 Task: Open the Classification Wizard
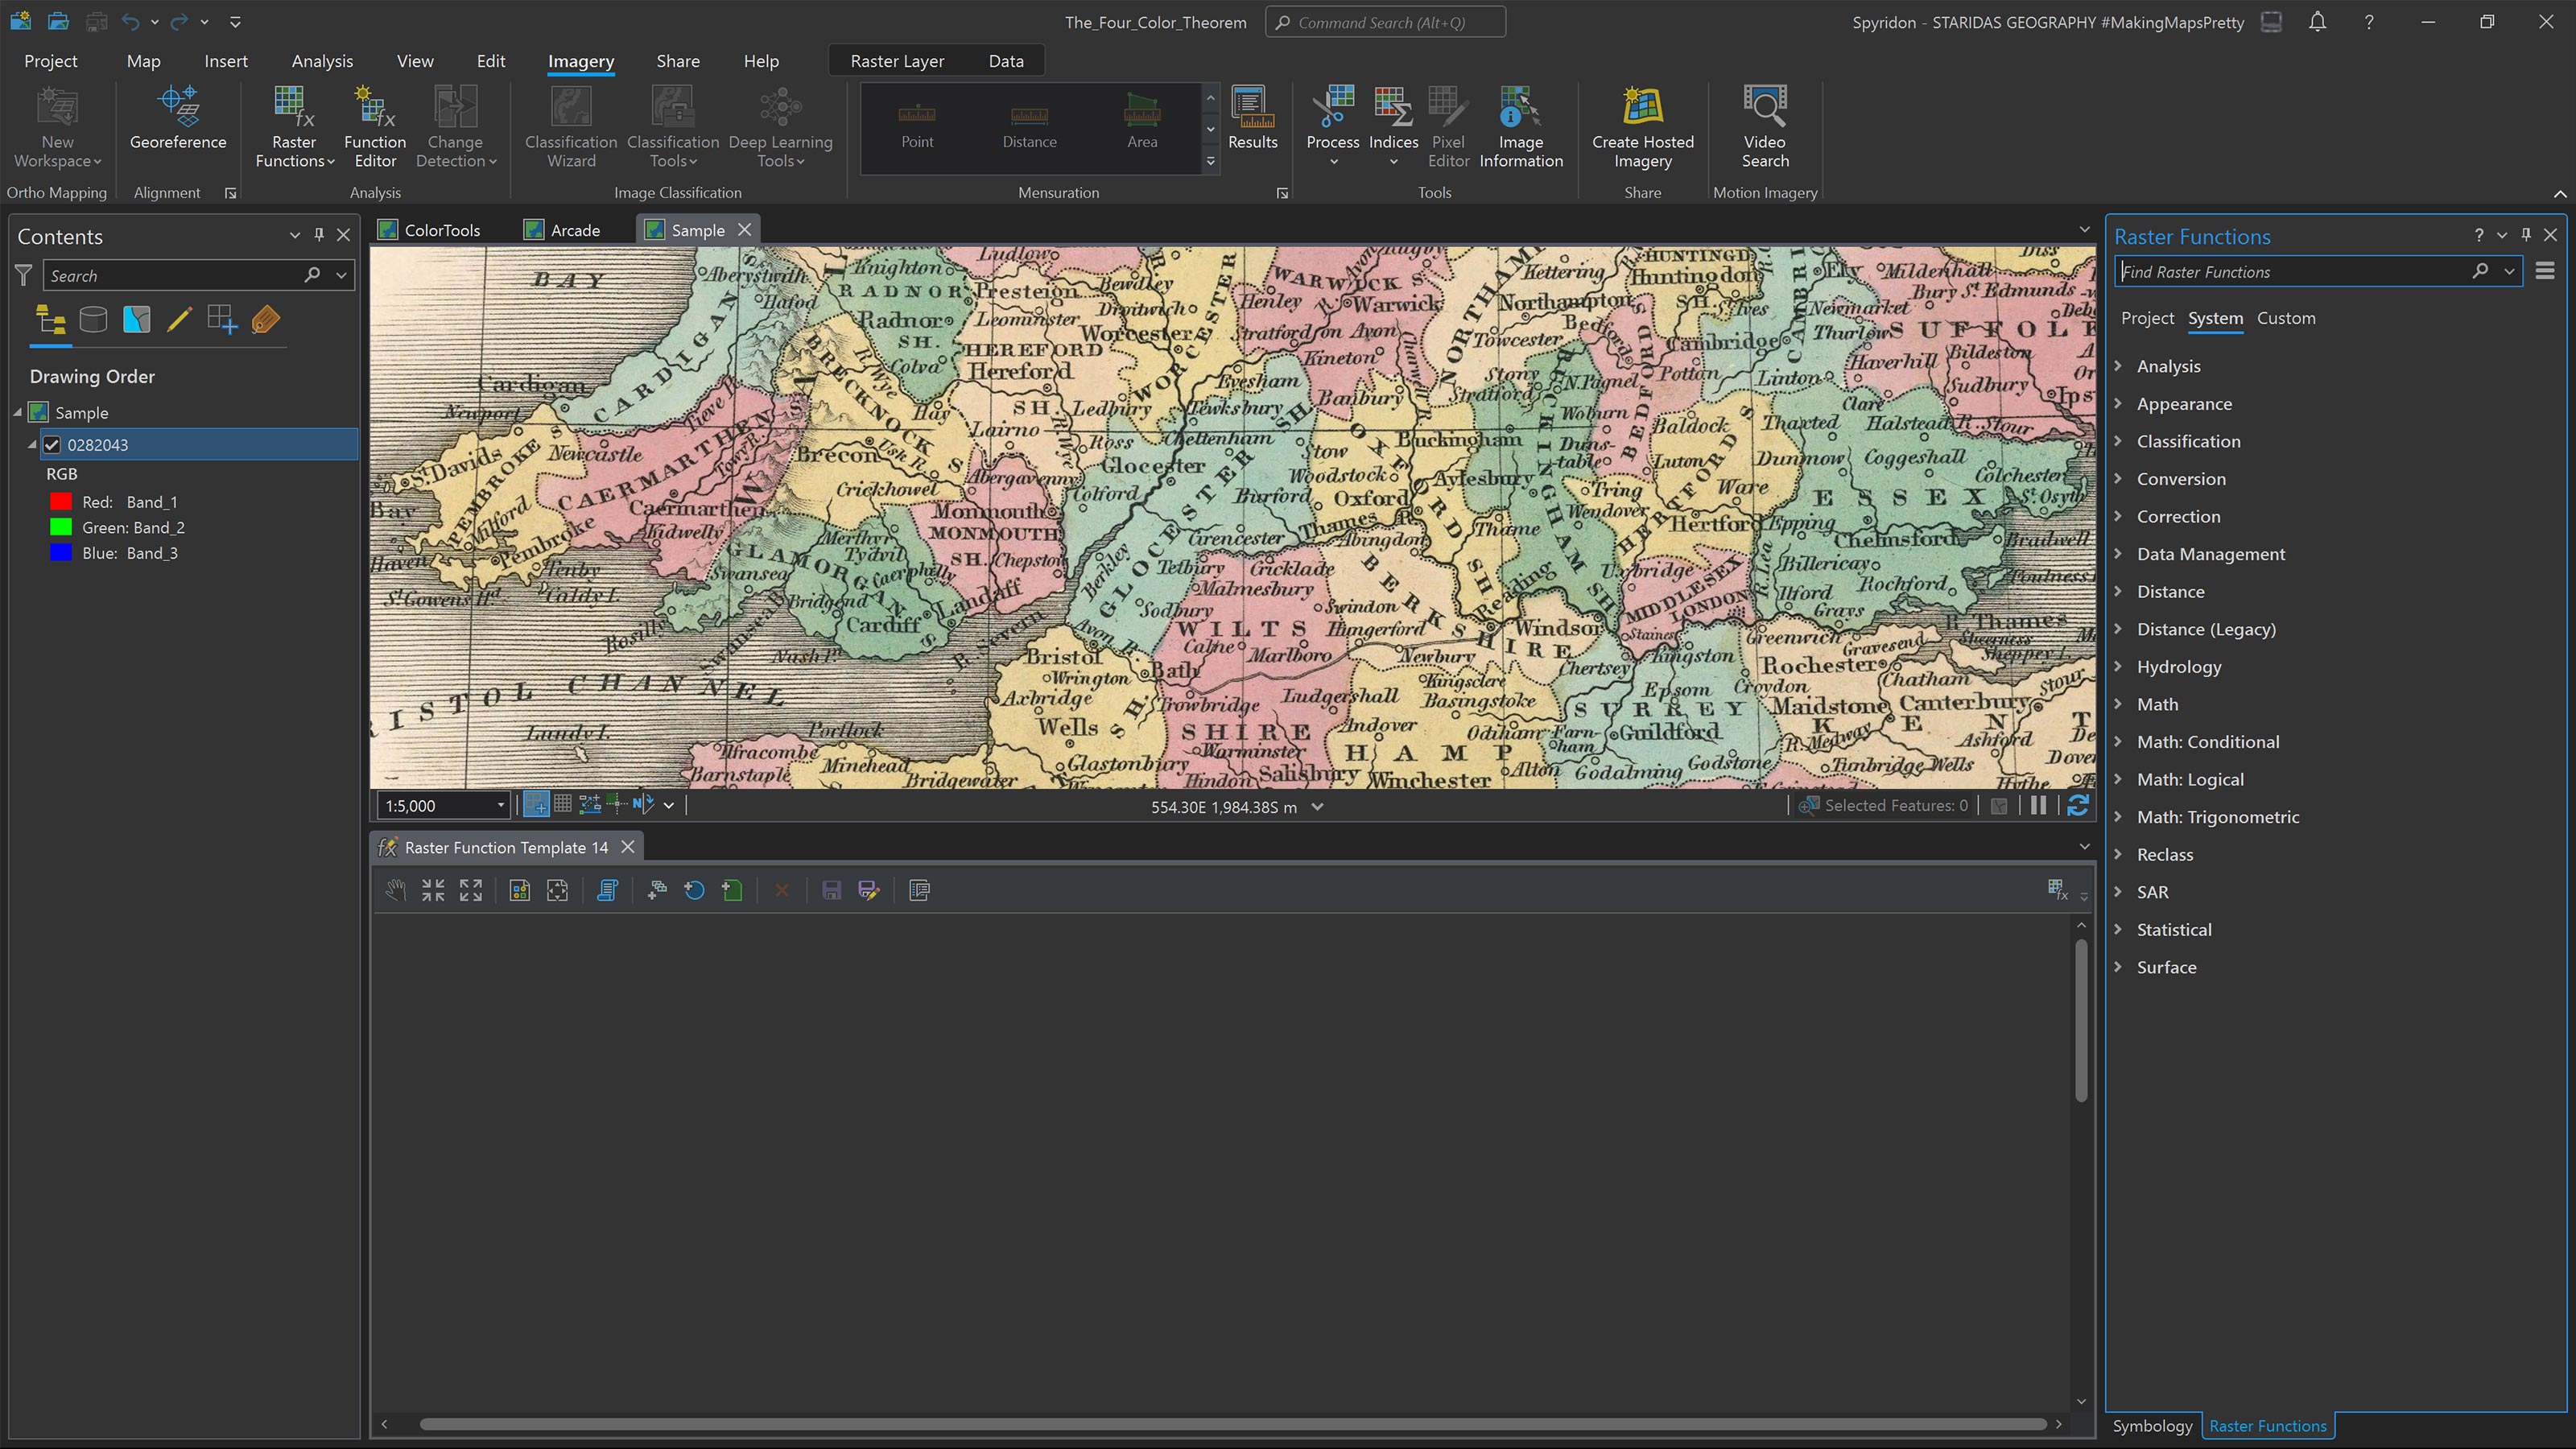570,127
